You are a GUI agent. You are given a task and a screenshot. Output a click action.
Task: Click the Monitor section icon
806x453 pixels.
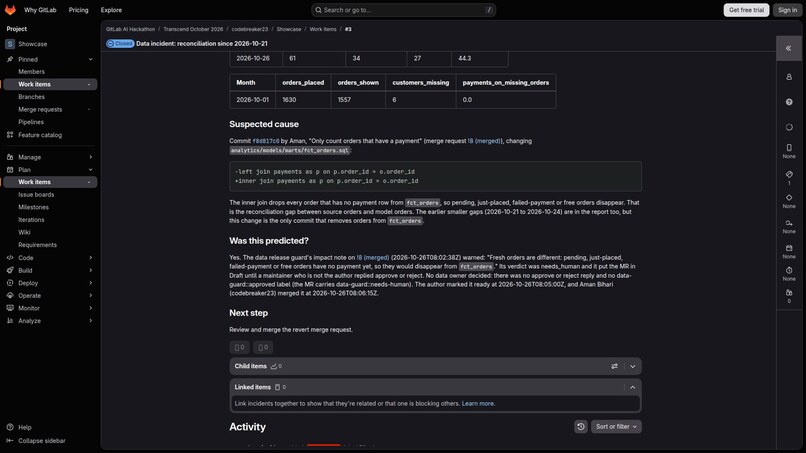click(10, 308)
